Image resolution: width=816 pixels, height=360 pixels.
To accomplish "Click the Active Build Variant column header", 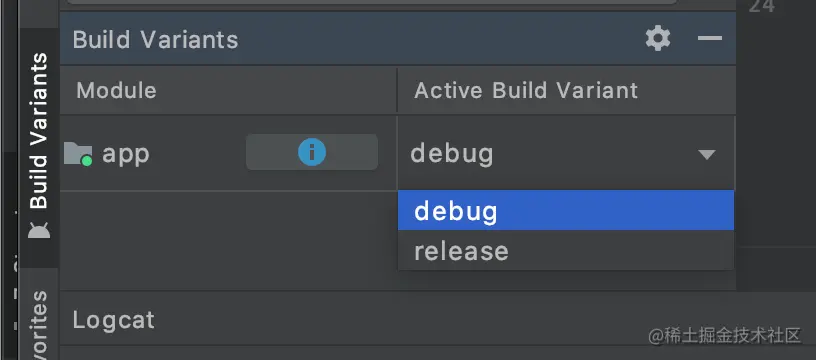I will tap(526, 91).
